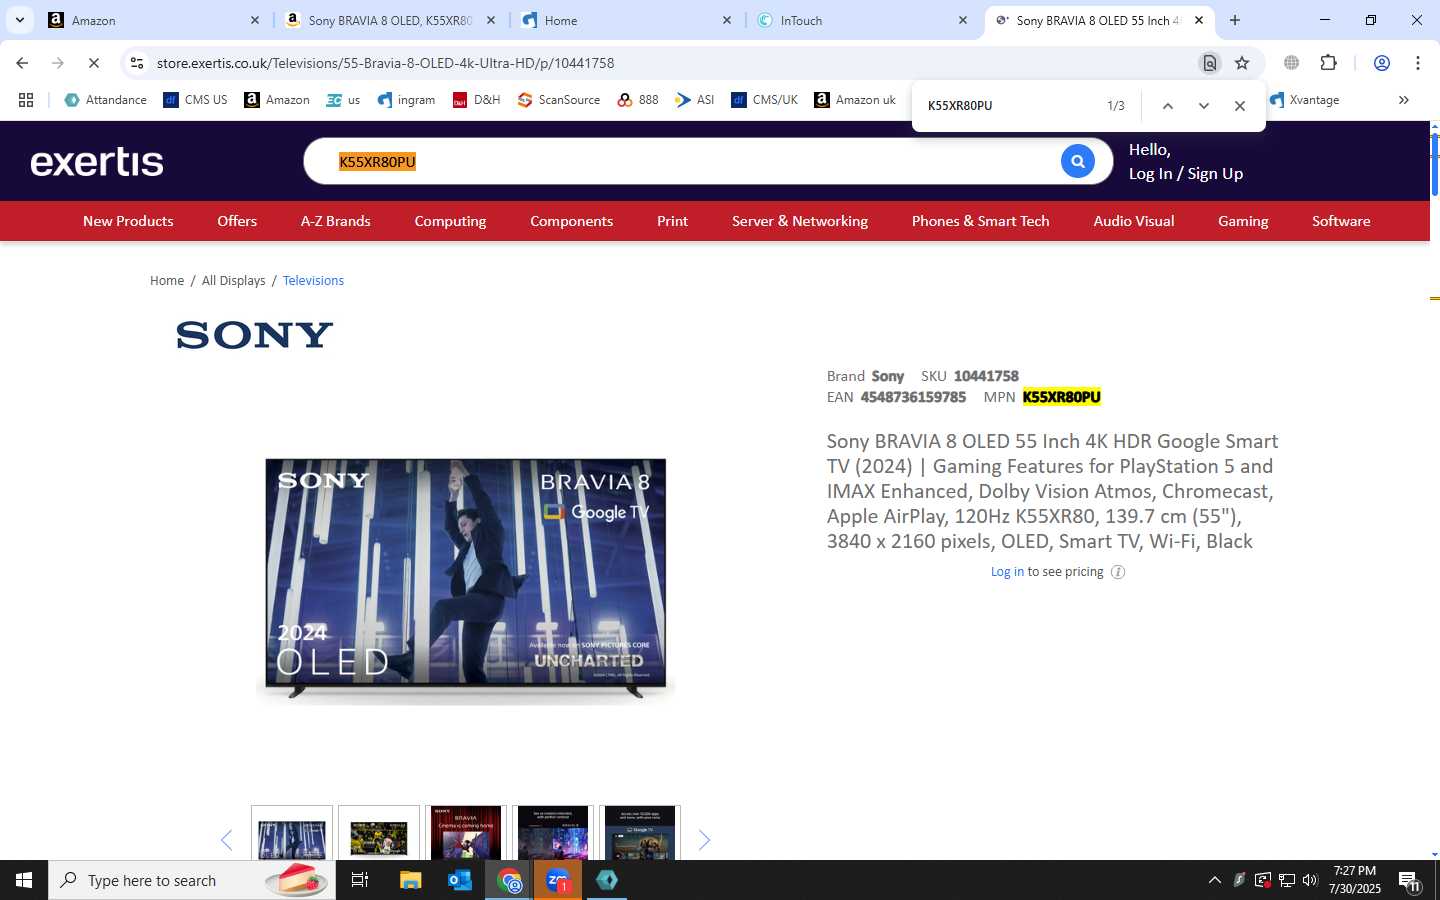Select the third product thumbnail

pyautogui.click(x=466, y=833)
